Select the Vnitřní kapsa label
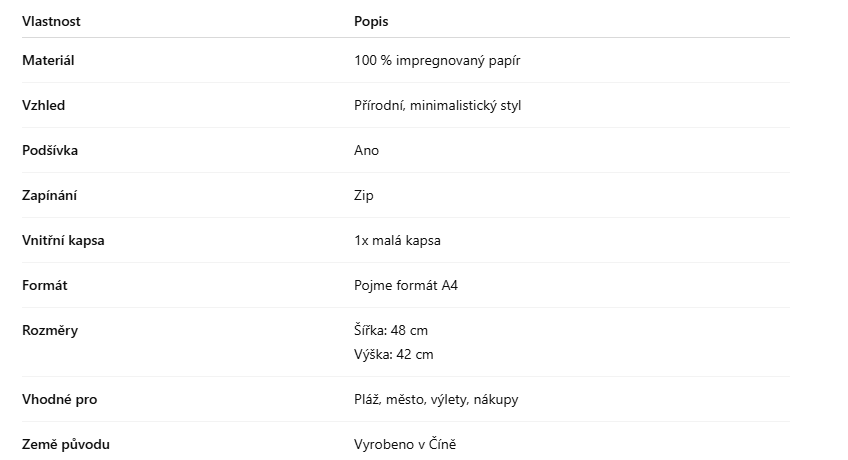The height and width of the screenshot is (460, 848). (x=63, y=240)
